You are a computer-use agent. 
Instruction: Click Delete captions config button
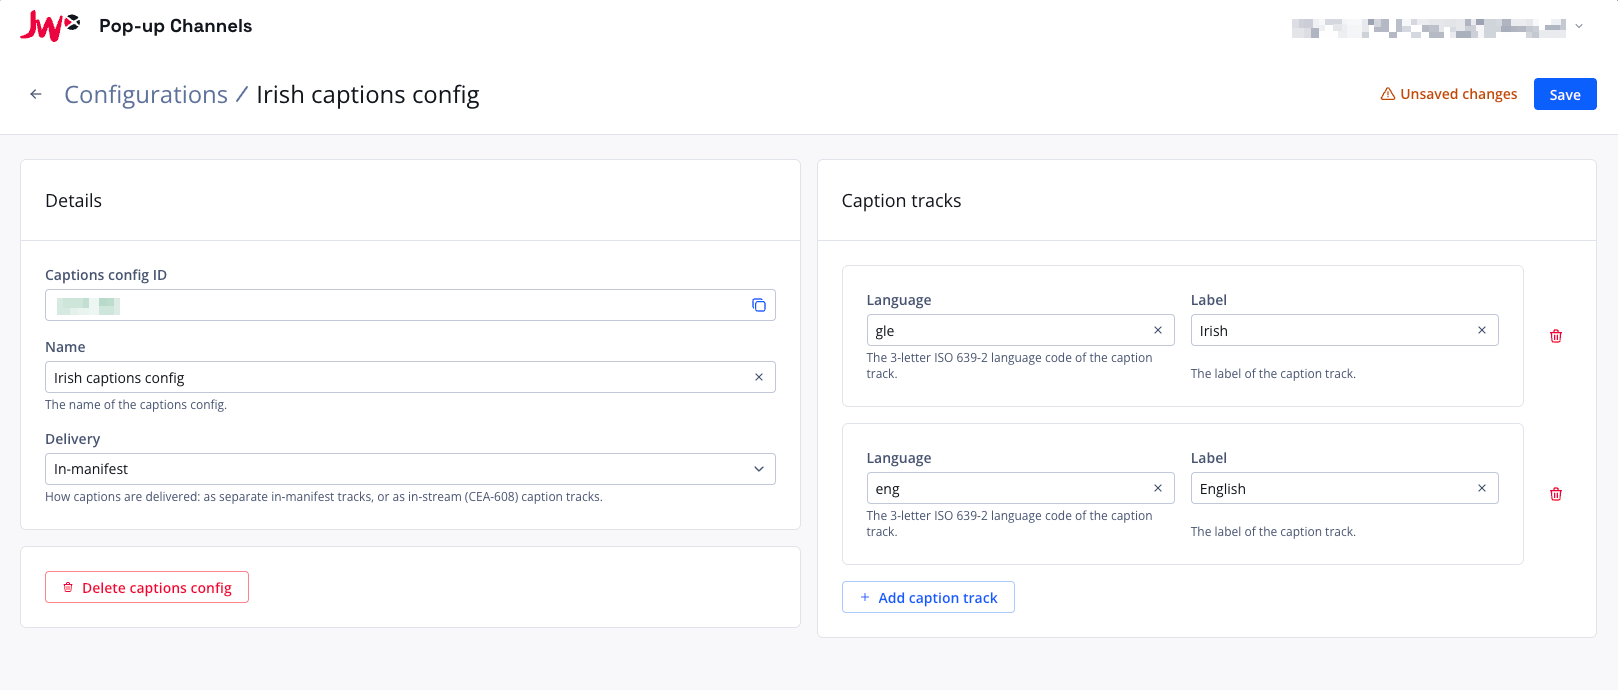tap(147, 587)
